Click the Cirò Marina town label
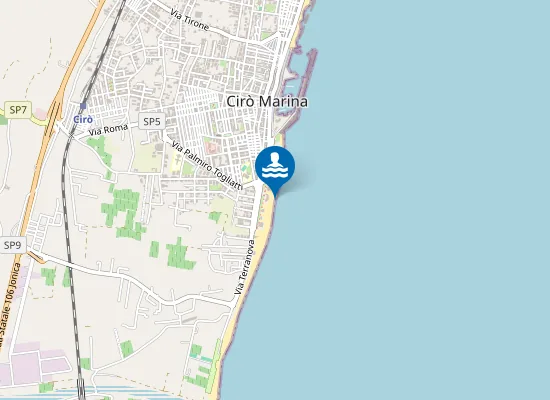 point(267,101)
